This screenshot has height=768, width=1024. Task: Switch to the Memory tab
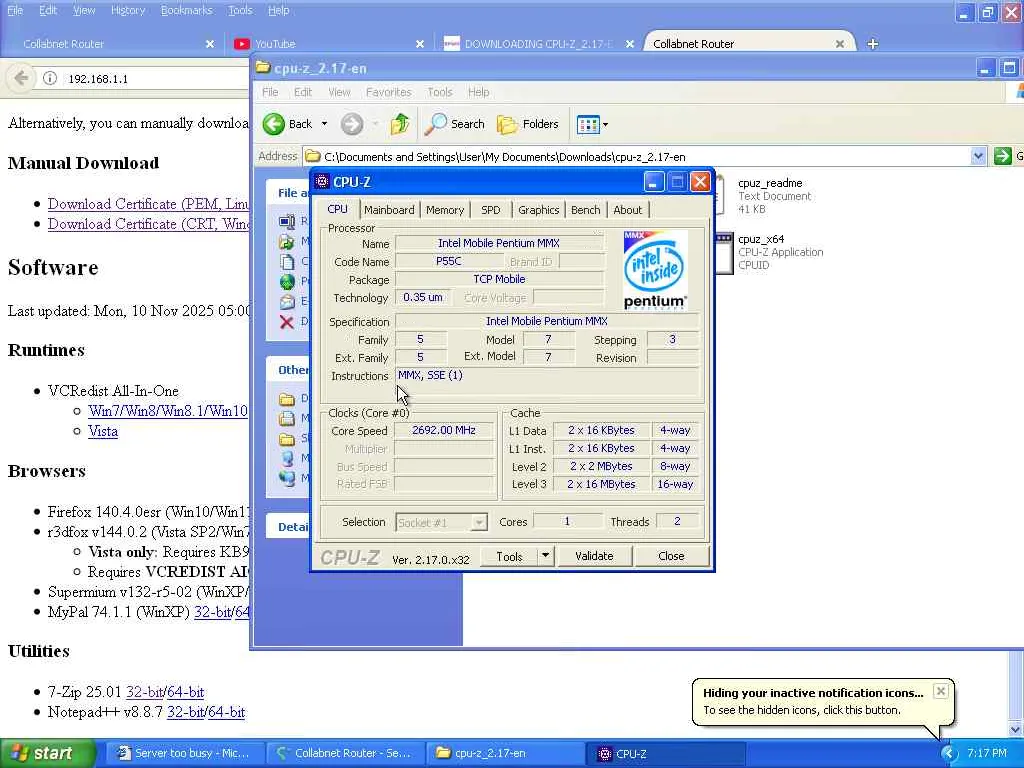pos(445,210)
